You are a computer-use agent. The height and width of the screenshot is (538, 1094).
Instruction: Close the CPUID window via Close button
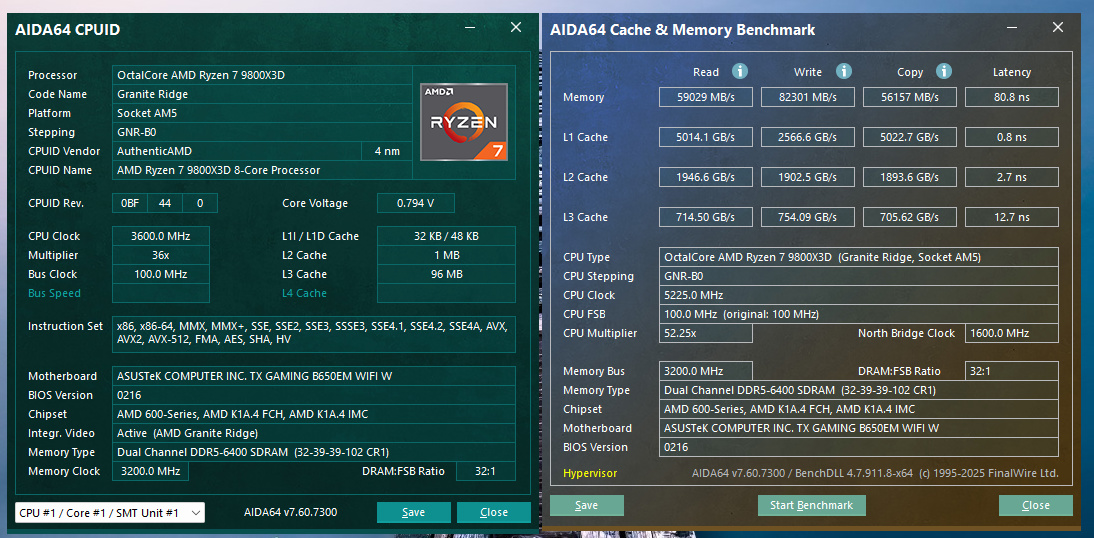coord(493,513)
